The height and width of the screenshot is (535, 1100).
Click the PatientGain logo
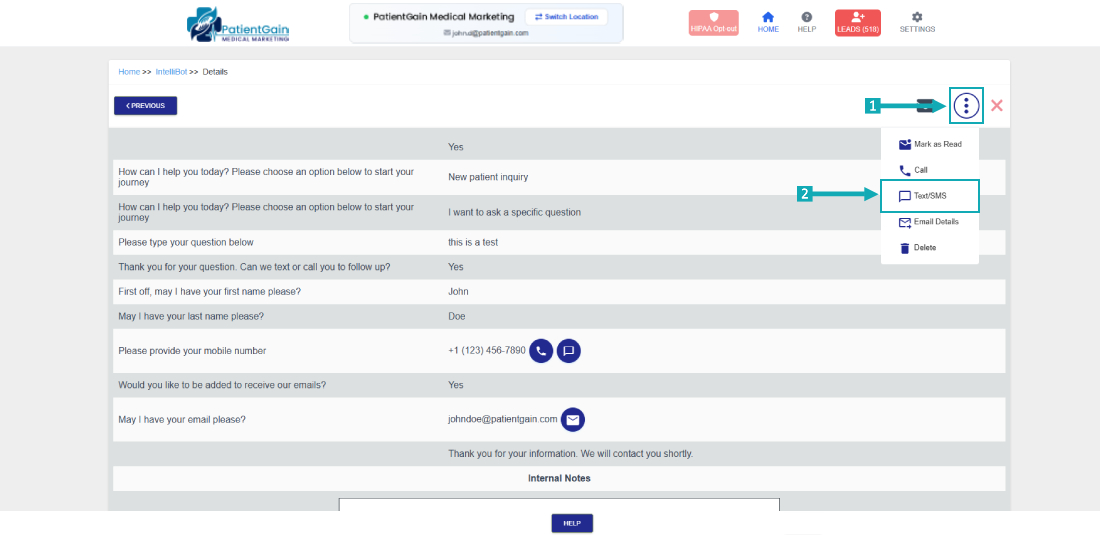tap(238, 25)
